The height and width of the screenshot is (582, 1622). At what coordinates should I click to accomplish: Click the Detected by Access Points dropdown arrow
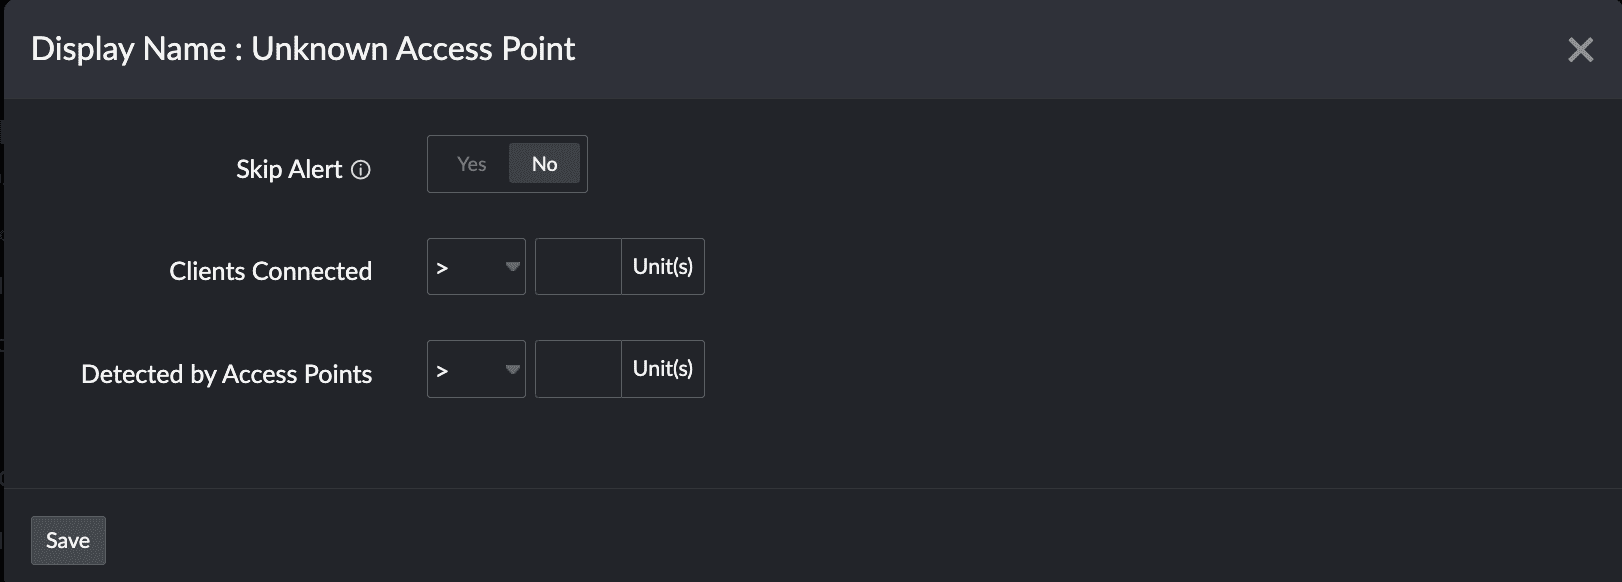[512, 369]
